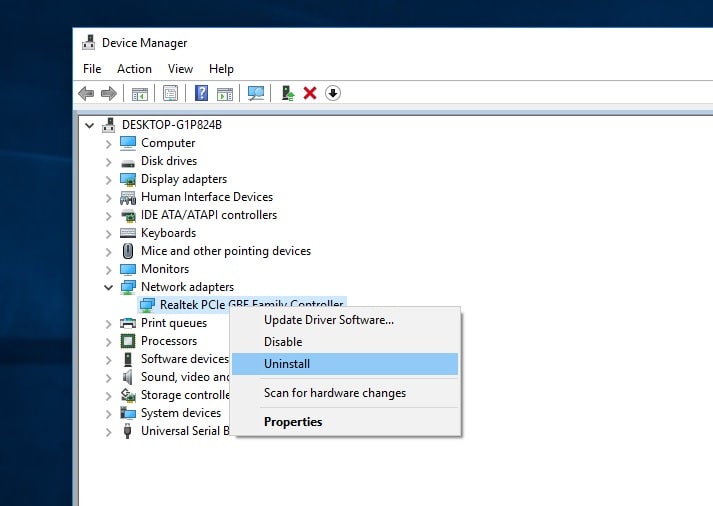Click Show/Hide Console Tree toolbar icon
713x506 pixels.
click(x=140, y=94)
